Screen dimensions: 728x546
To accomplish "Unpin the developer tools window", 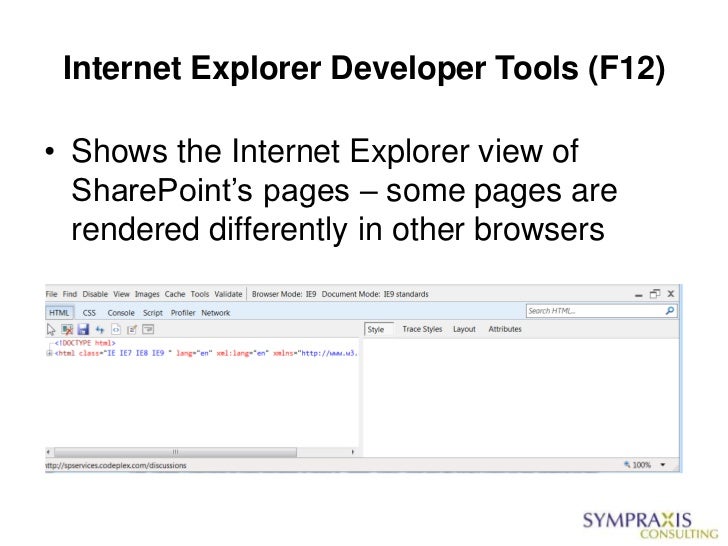I will [x=655, y=293].
